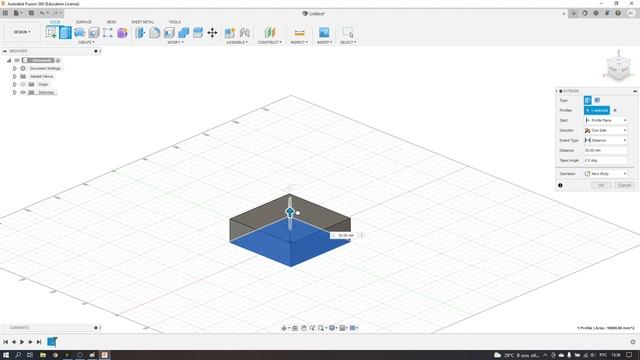Image resolution: width=640 pixels, height=360 pixels.
Task: Click the Select tool icon
Action: click(348, 32)
